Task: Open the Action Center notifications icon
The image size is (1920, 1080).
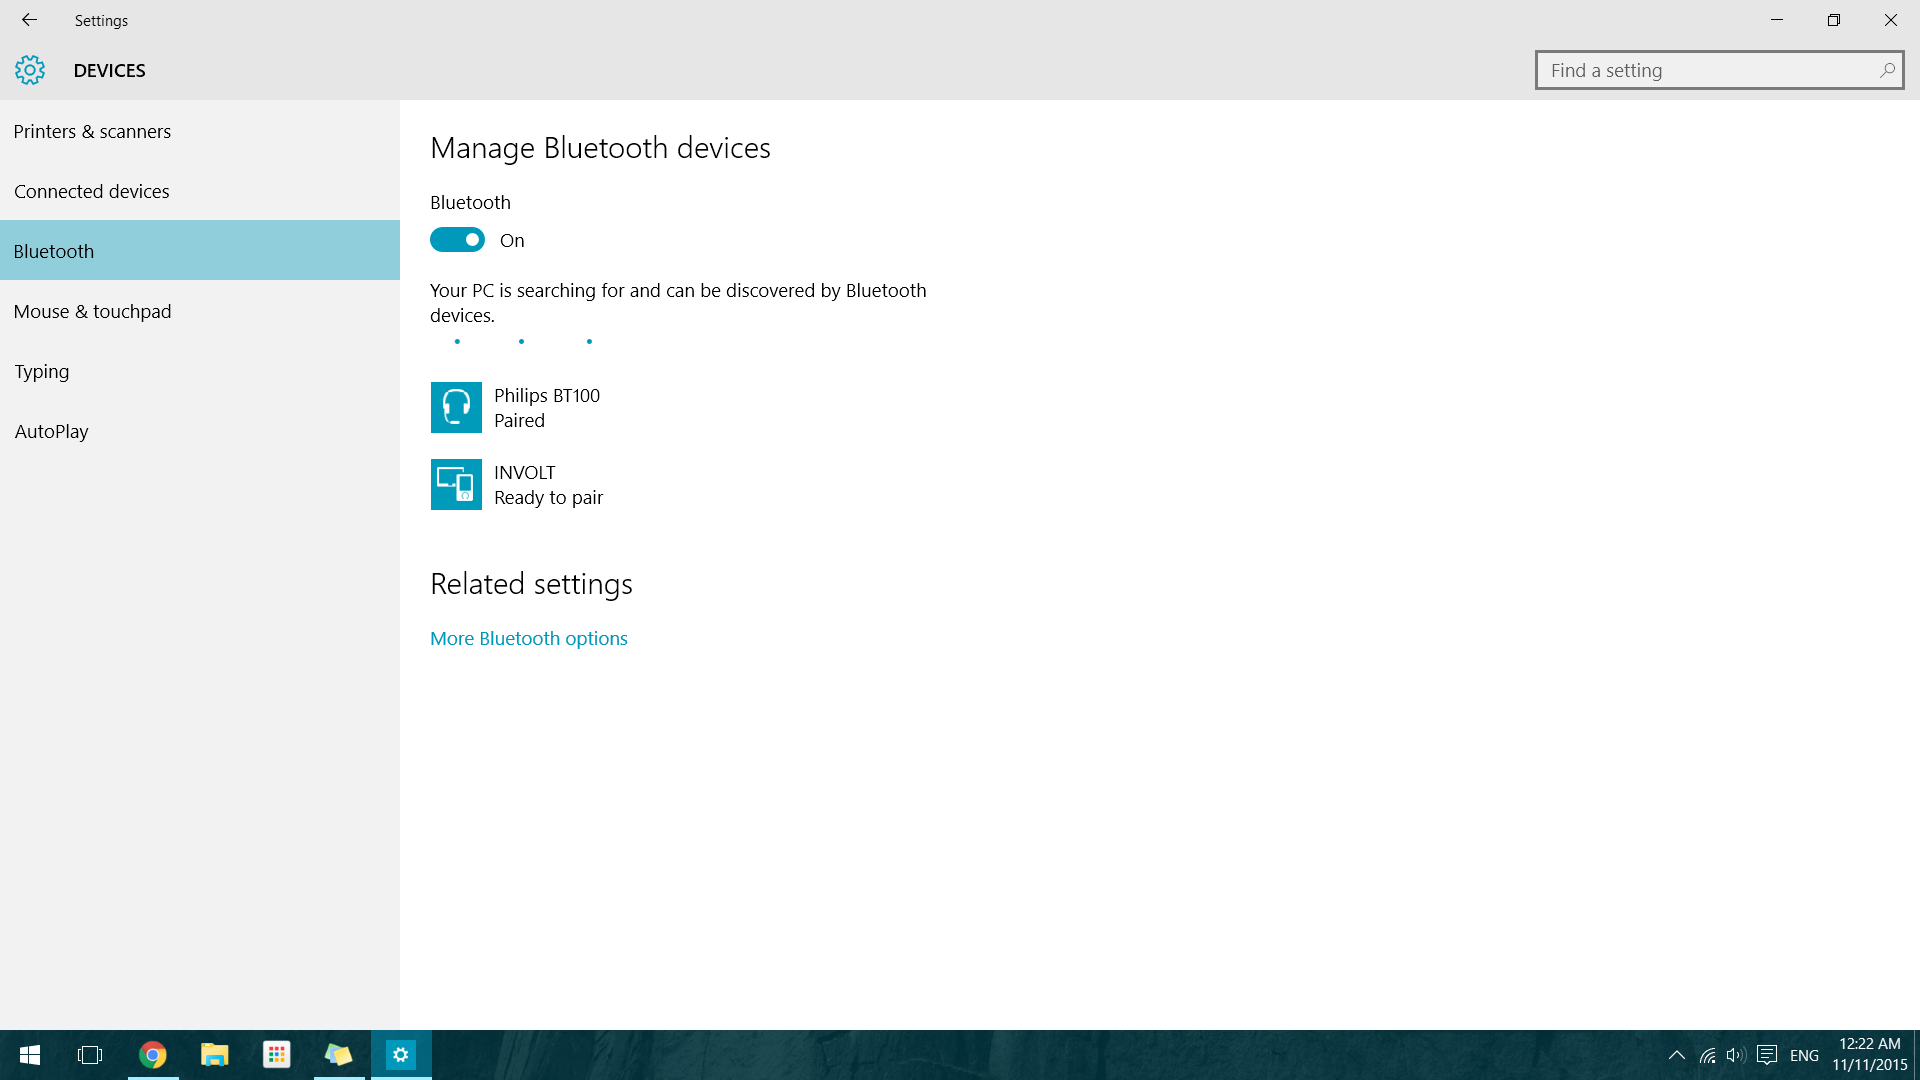Action: point(1767,1055)
